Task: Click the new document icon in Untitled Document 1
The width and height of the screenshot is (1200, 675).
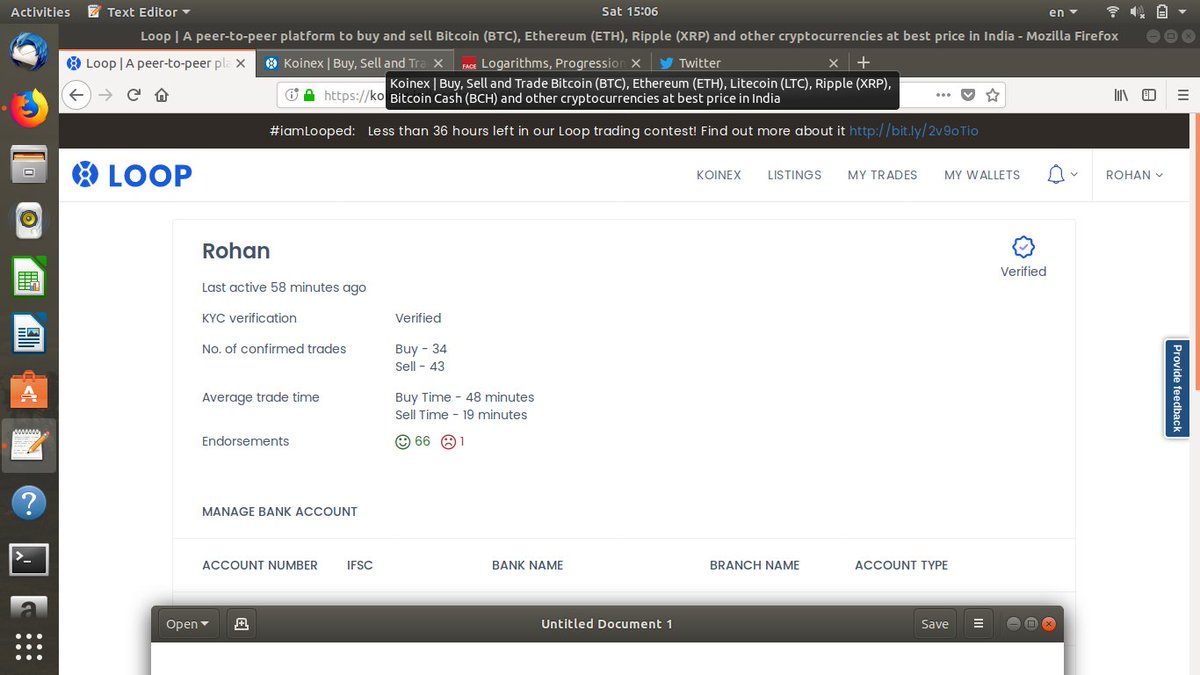Action: click(x=240, y=623)
